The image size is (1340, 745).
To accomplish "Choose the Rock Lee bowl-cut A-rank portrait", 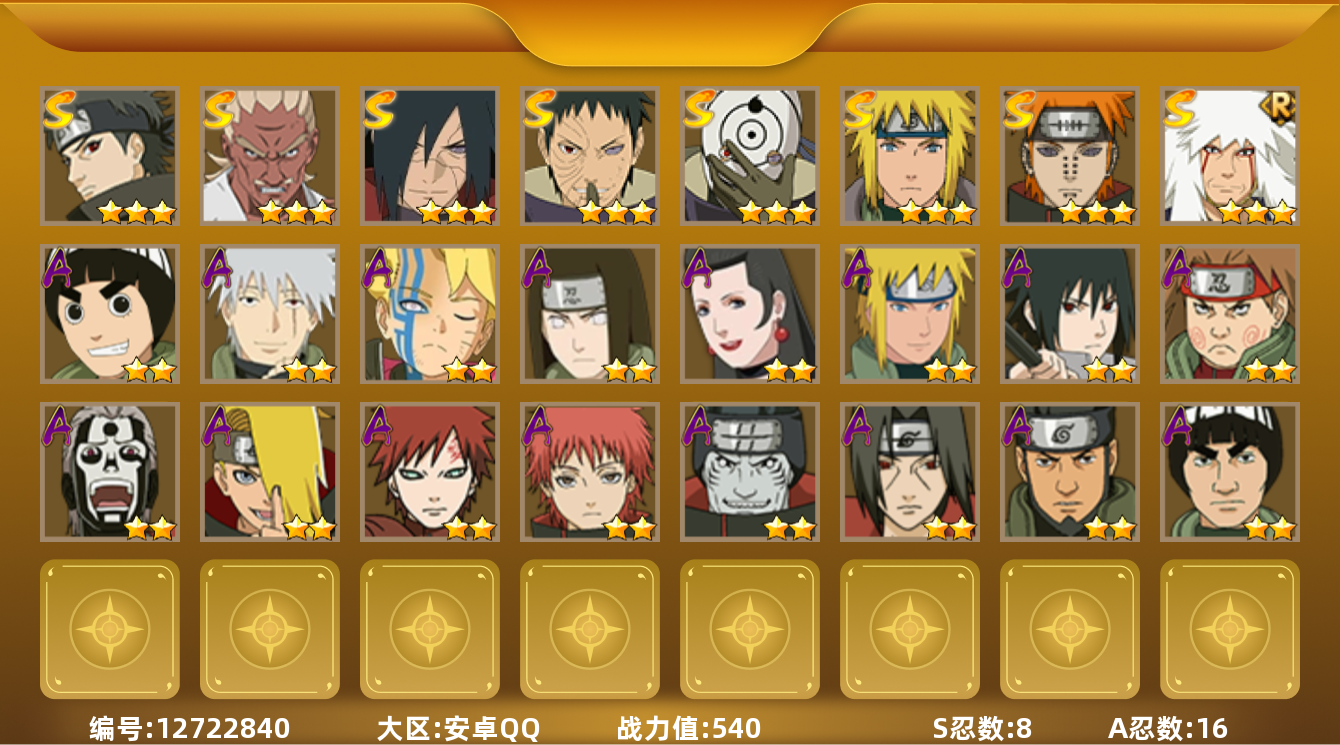I will coord(110,314).
